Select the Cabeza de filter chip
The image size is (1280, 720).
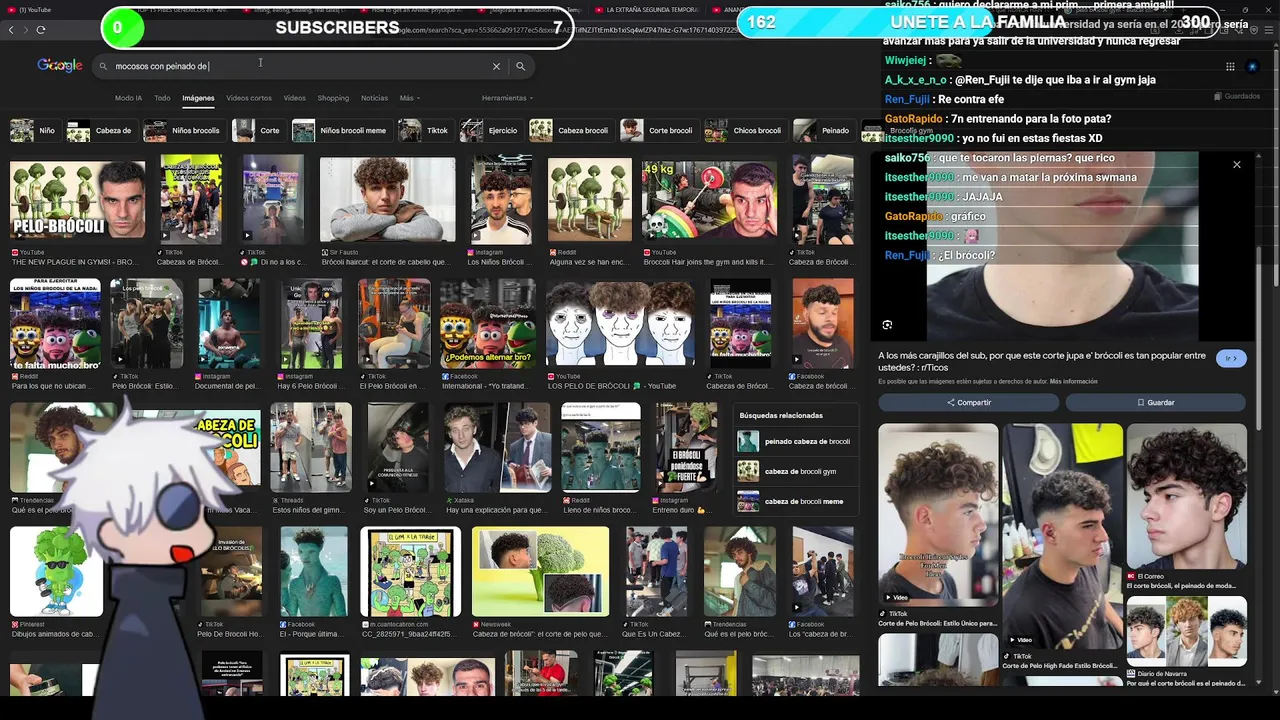coord(100,131)
